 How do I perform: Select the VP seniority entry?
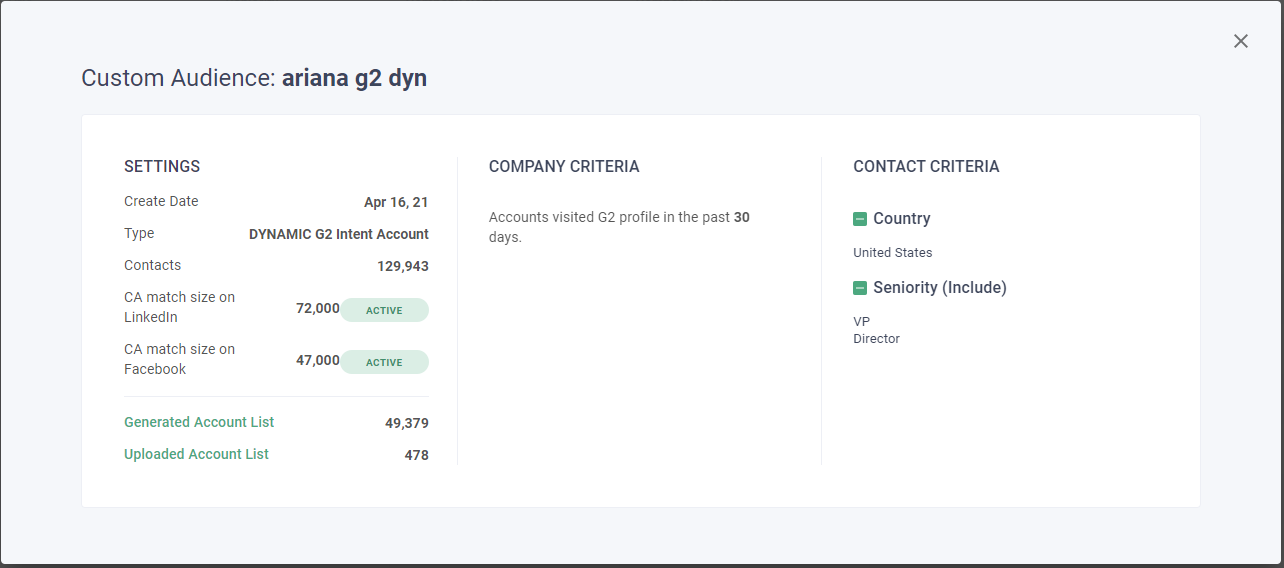point(861,322)
